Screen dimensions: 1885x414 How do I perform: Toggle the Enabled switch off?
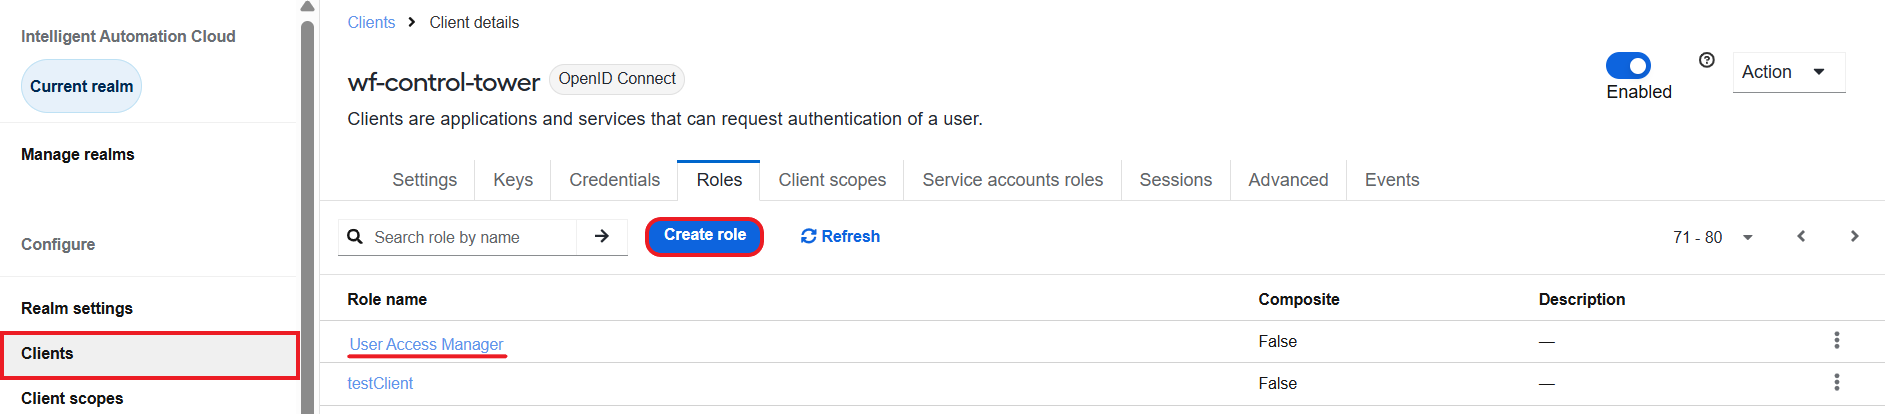tap(1628, 66)
